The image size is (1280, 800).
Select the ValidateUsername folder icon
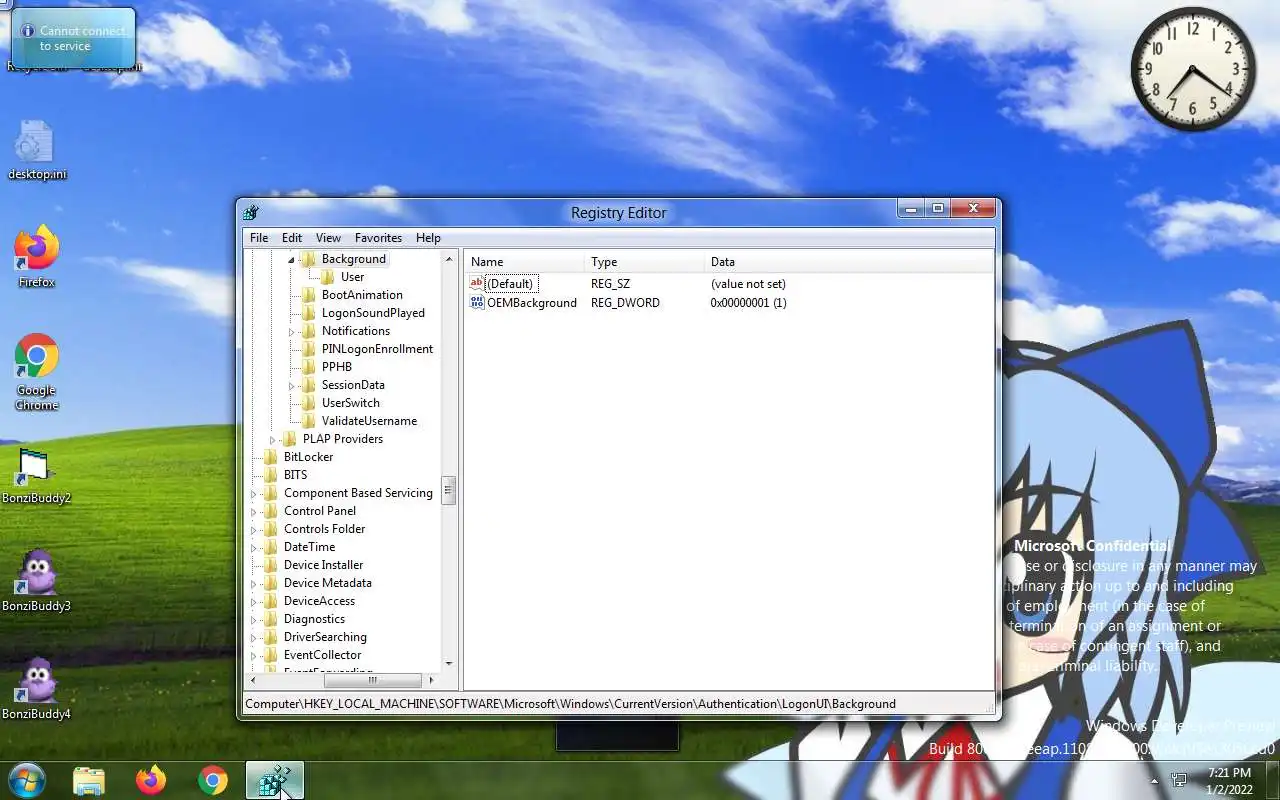pyautogui.click(x=308, y=421)
